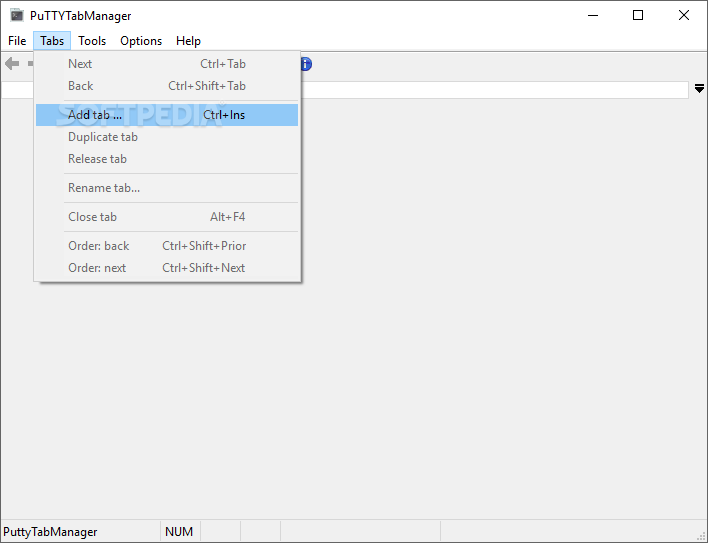This screenshot has width=708, height=543.
Task: Choose Rename tab... from menu
Action: click(167, 188)
